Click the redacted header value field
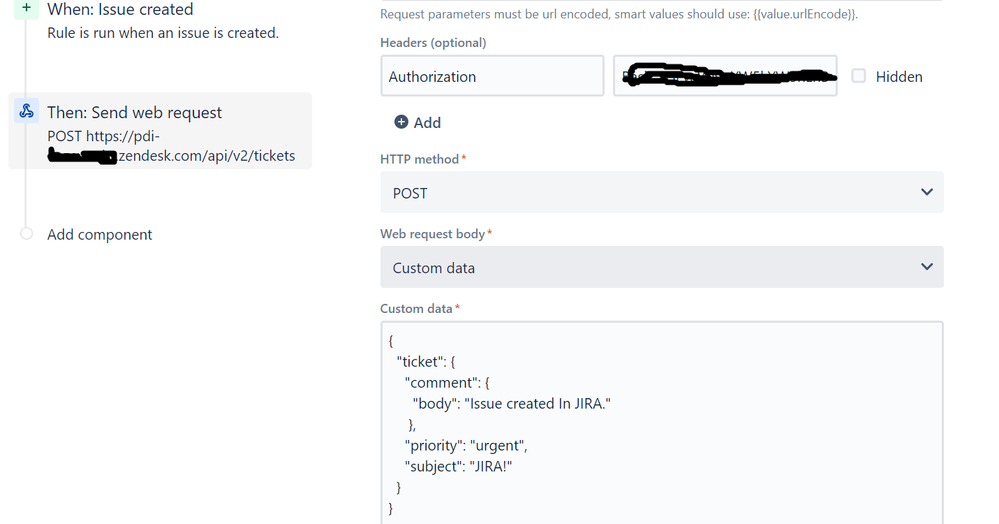 [725, 76]
